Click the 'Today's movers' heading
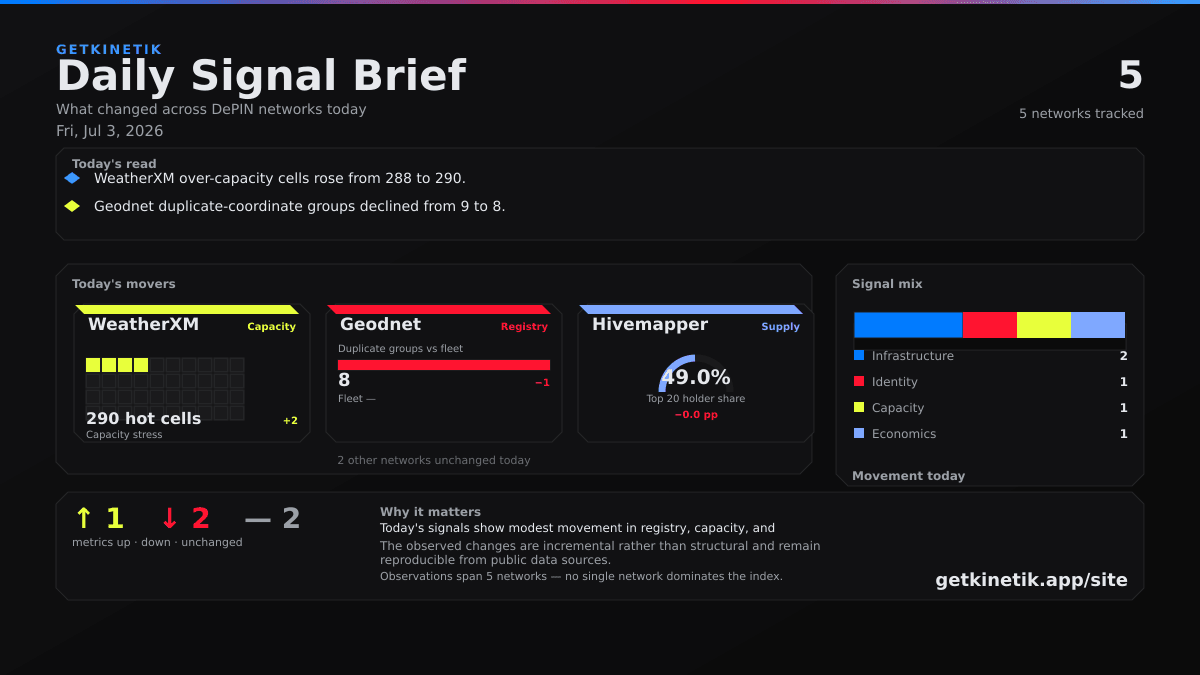The width and height of the screenshot is (1200, 675). pyautogui.click(x=124, y=284)
